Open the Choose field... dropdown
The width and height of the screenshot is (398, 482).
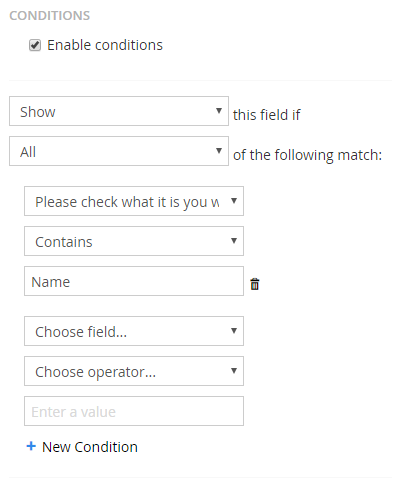click(134, 331)
